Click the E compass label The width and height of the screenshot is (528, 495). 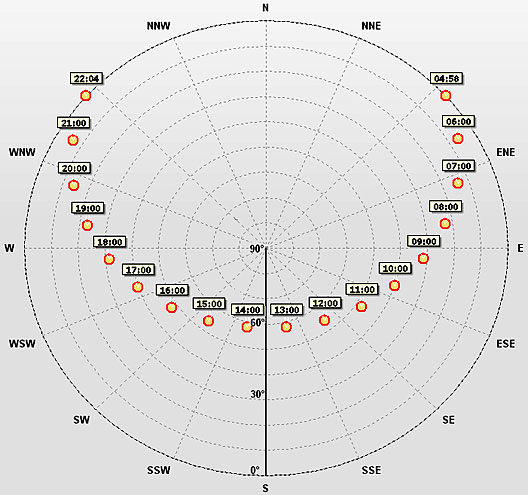520,249
